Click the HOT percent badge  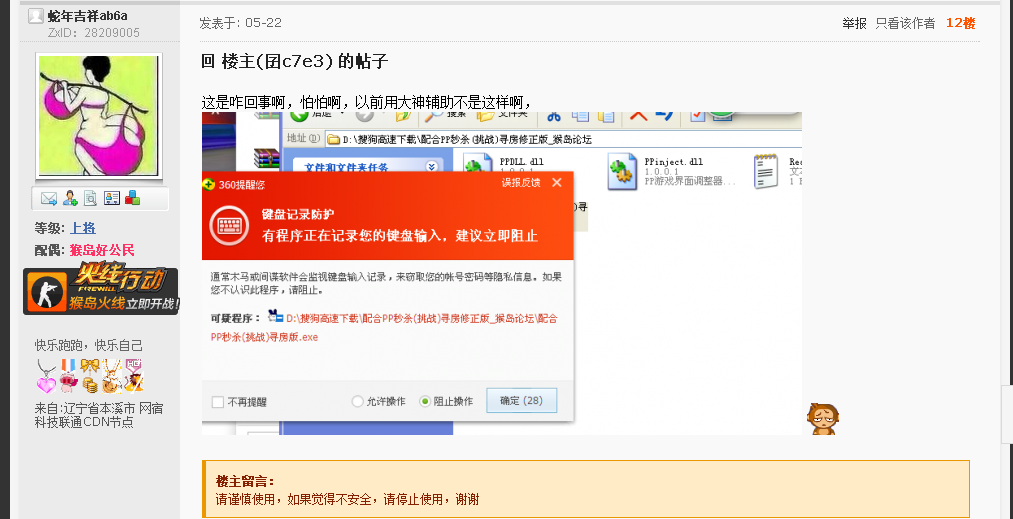tap(134, 377)
